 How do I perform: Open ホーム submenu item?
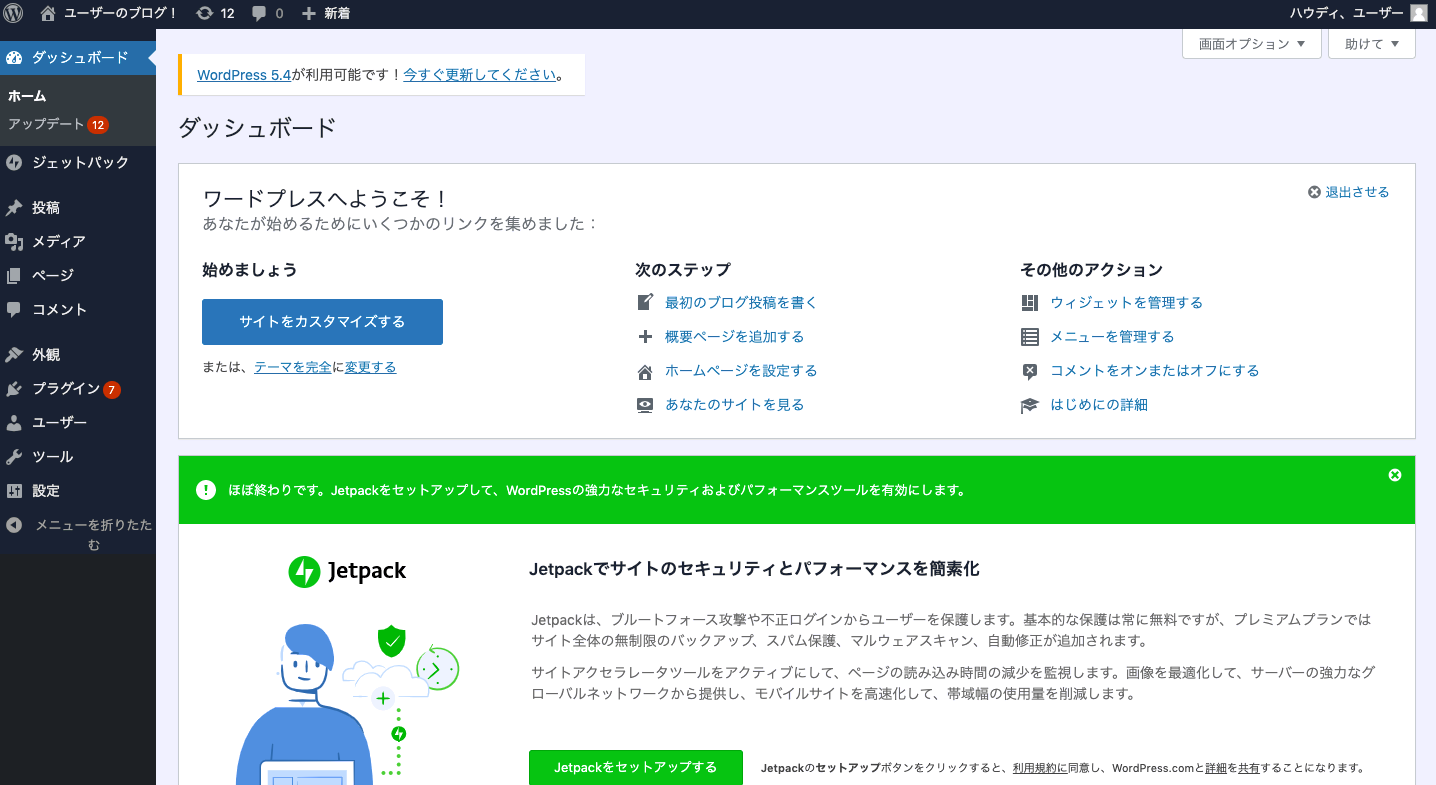27,96
